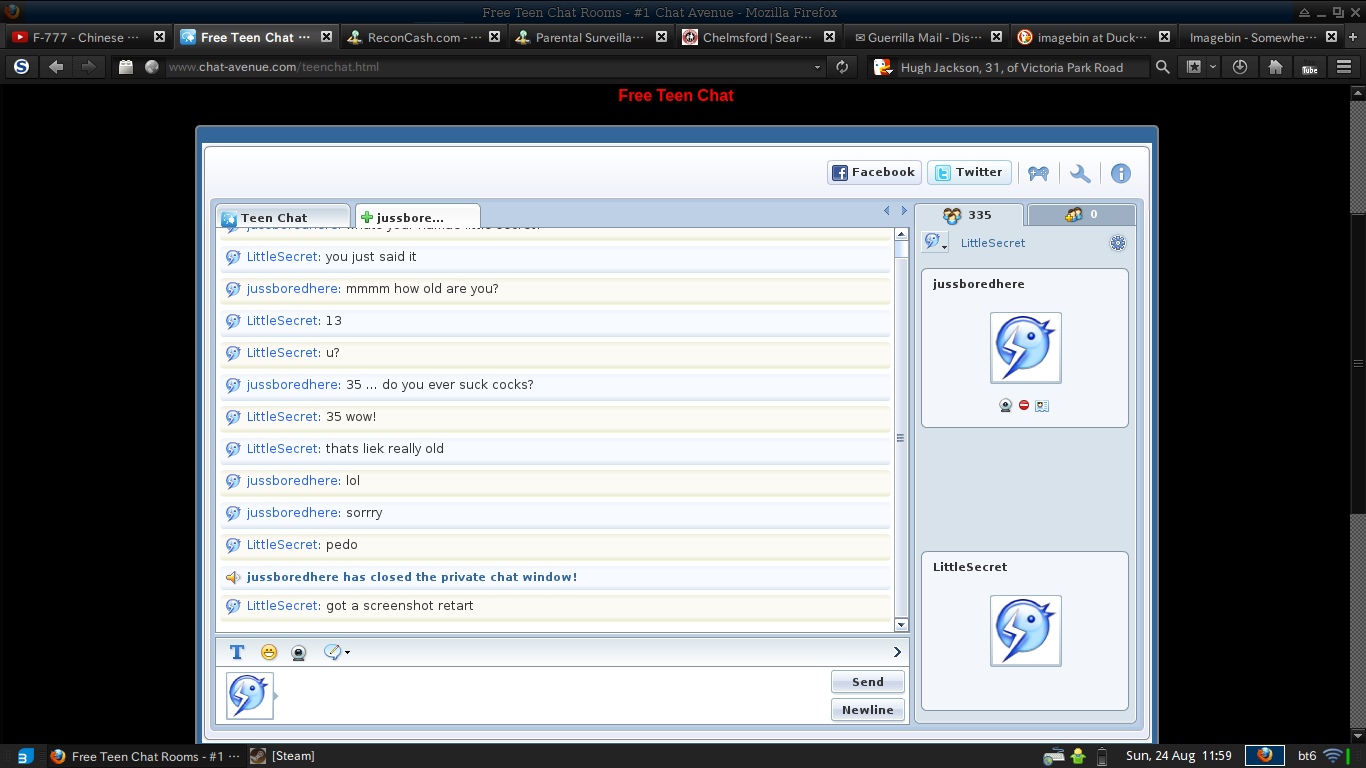The image size is (1366, 768).
Task: View jussboredhere's webcam icon
Action: click(1006, 405)
